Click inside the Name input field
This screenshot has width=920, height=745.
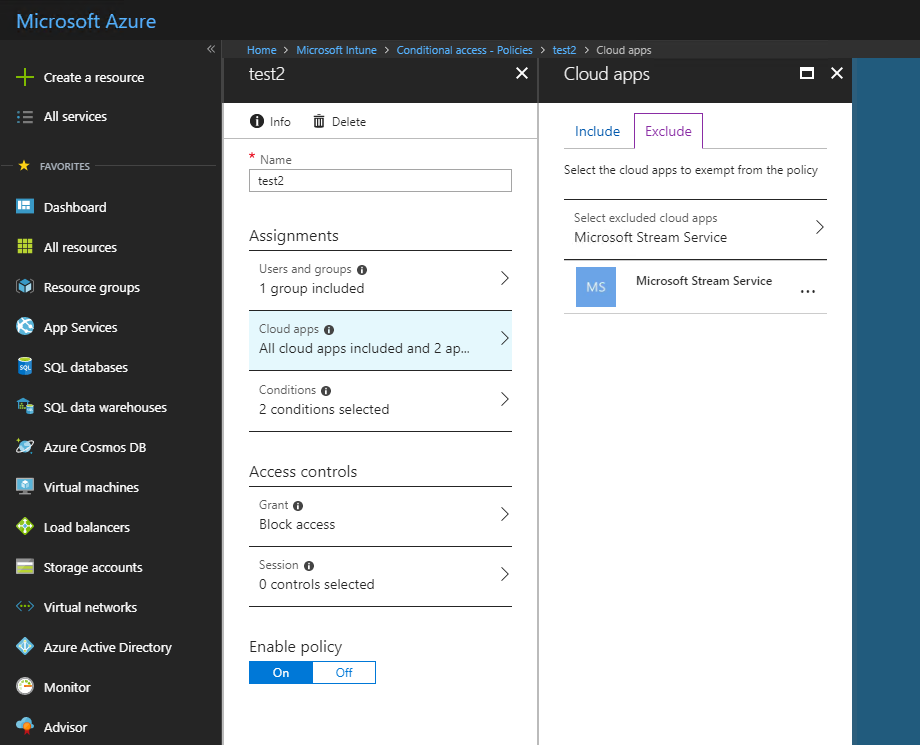point(380,180)
